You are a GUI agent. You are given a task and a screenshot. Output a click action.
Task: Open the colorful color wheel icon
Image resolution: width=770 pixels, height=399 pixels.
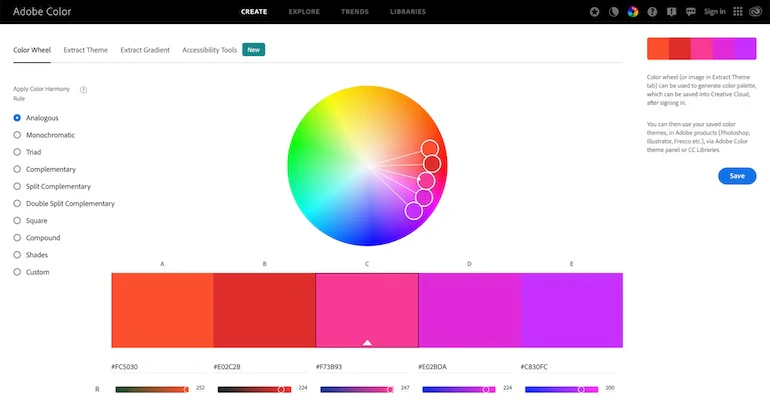point(633,12)
